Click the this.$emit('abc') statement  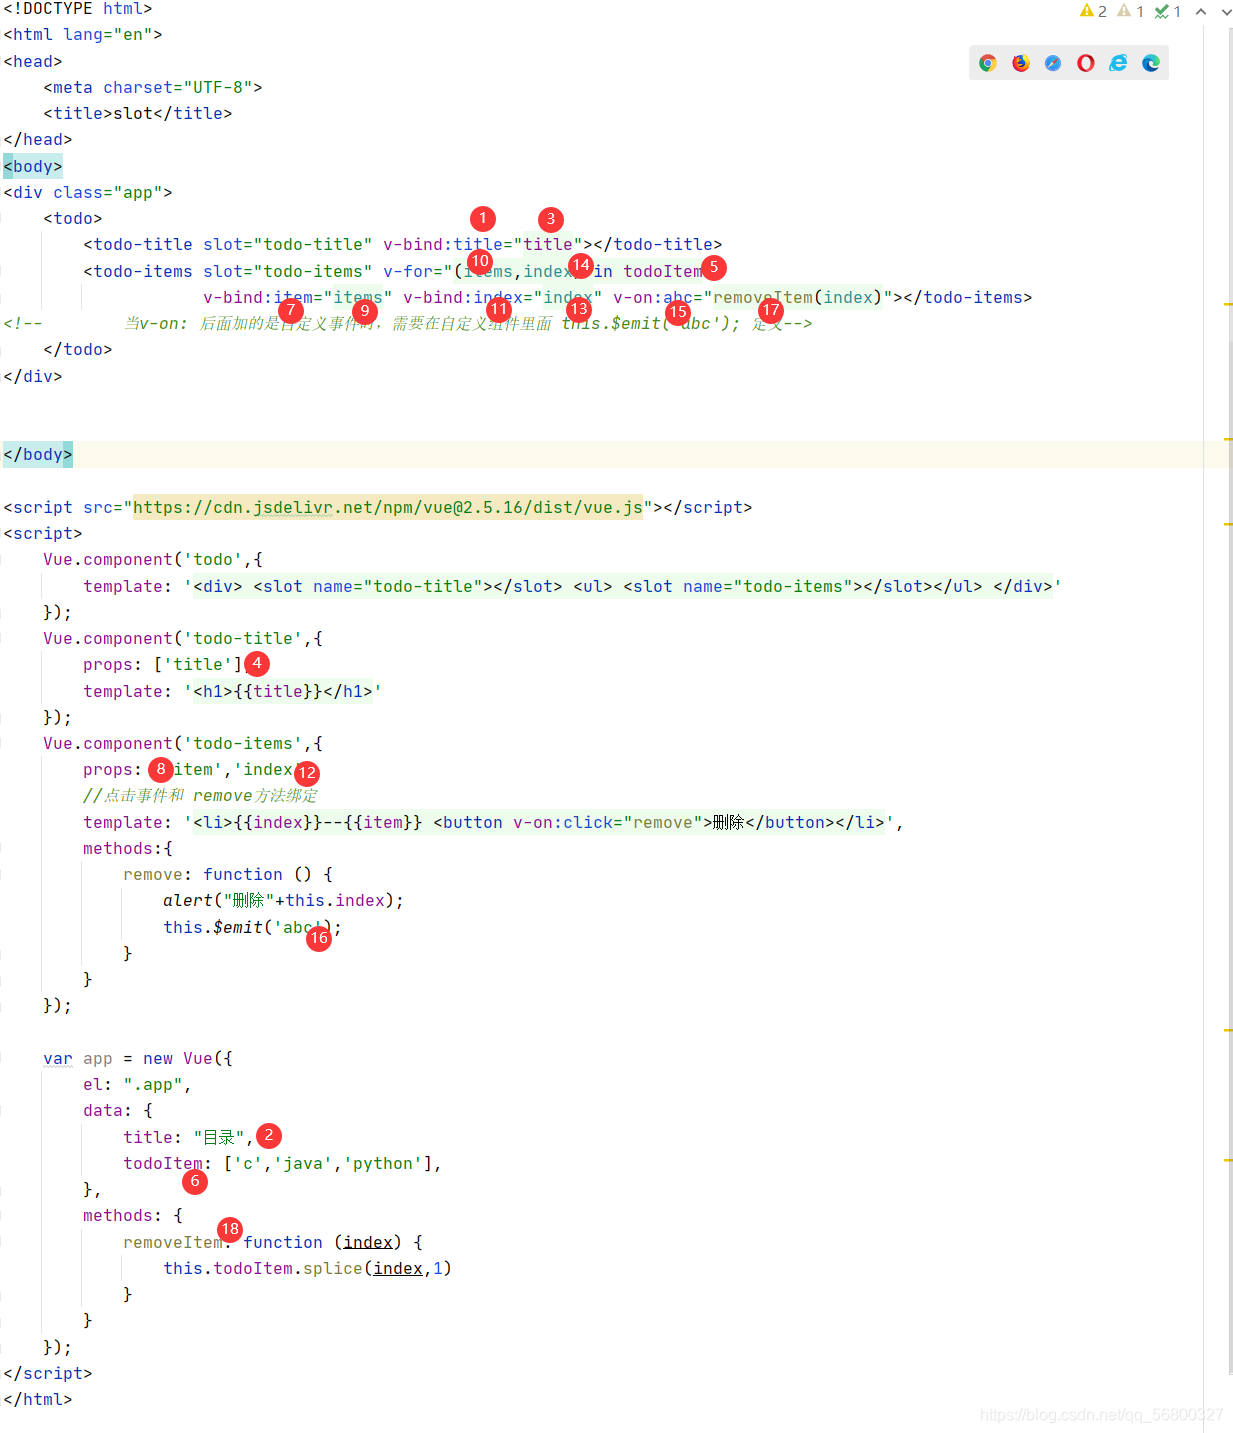tap(253, 928)
